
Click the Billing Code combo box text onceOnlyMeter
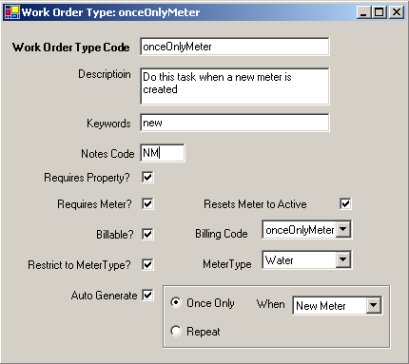299,230
